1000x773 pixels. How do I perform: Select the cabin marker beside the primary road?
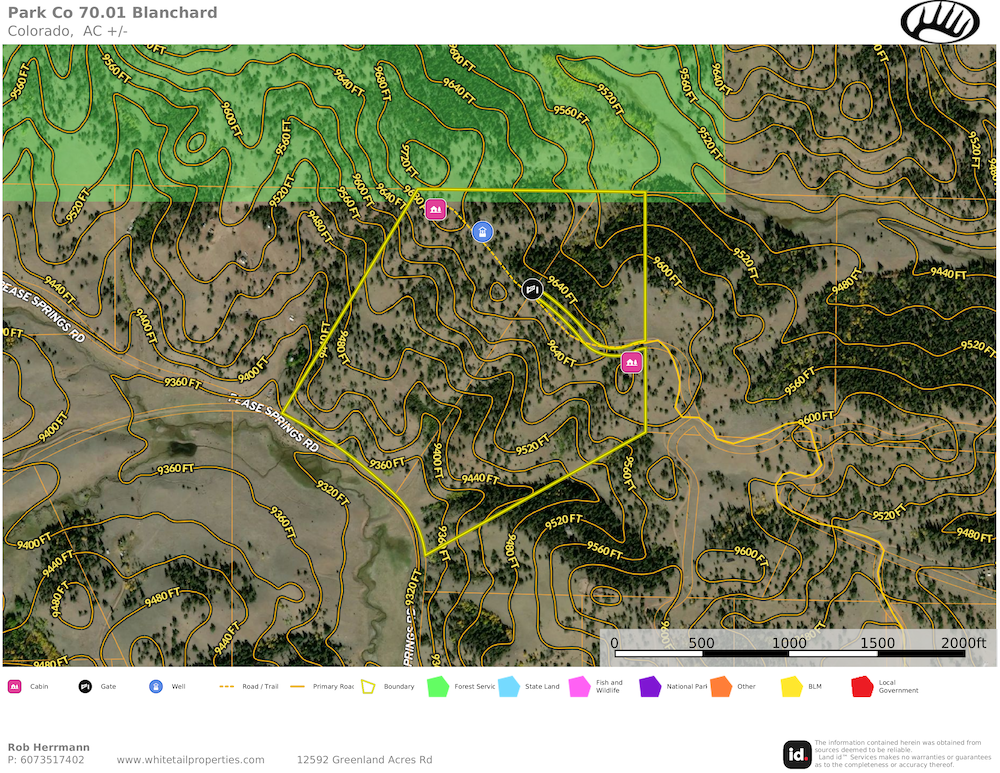point(631,362)
